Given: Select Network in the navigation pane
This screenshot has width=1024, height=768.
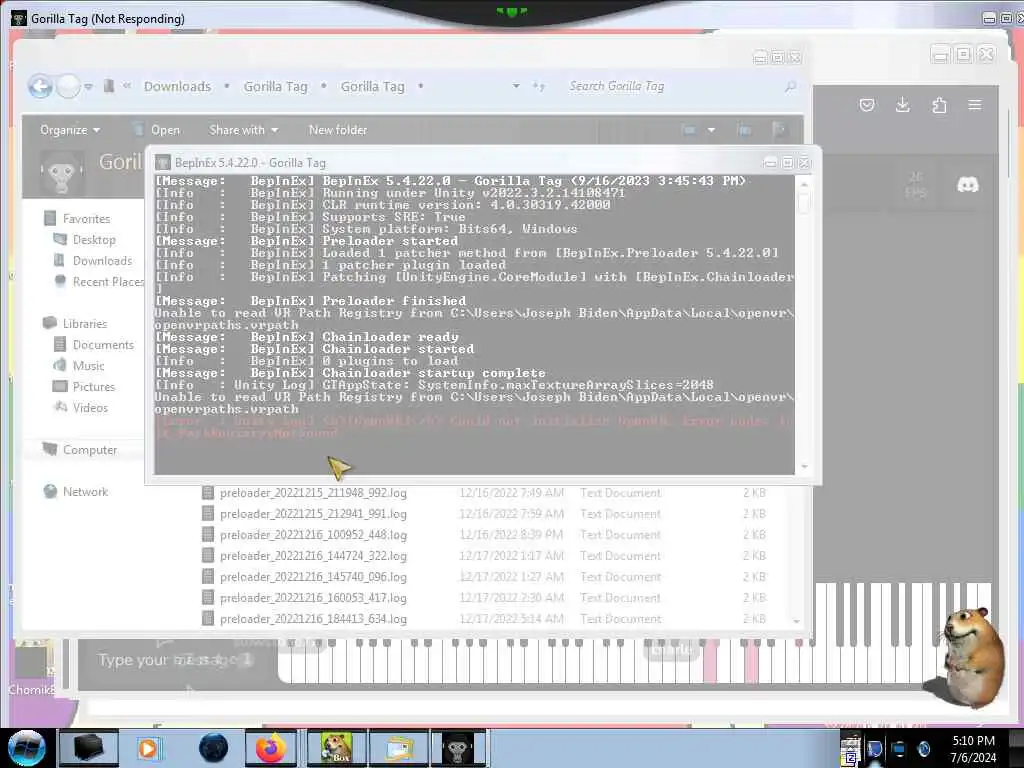Looking at the screenshot, I should pos(76,492).
